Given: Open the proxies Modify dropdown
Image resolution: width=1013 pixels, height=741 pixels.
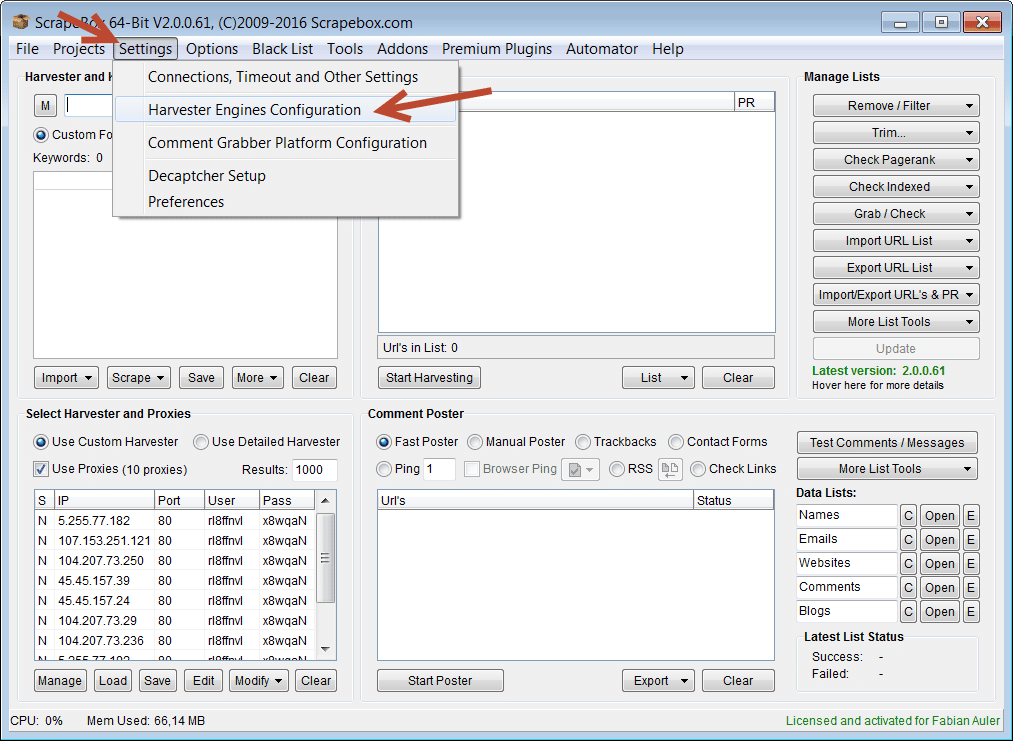Looking at the screenshot, I should 258,681.
